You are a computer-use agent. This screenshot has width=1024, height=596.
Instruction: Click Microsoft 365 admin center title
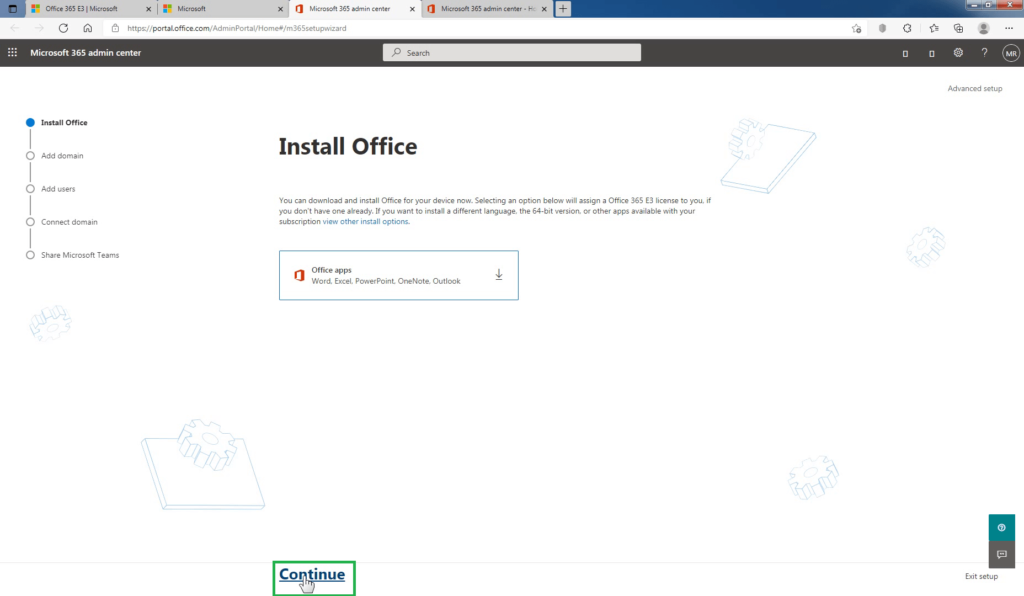pos(86,53)
